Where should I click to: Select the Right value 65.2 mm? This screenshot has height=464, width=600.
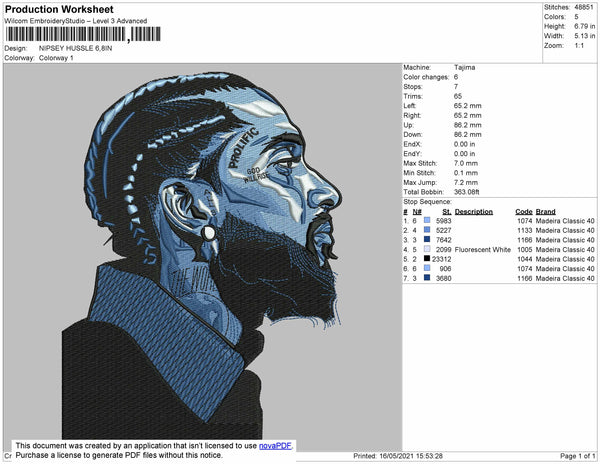pyautogui.click(x=468, y=115)
